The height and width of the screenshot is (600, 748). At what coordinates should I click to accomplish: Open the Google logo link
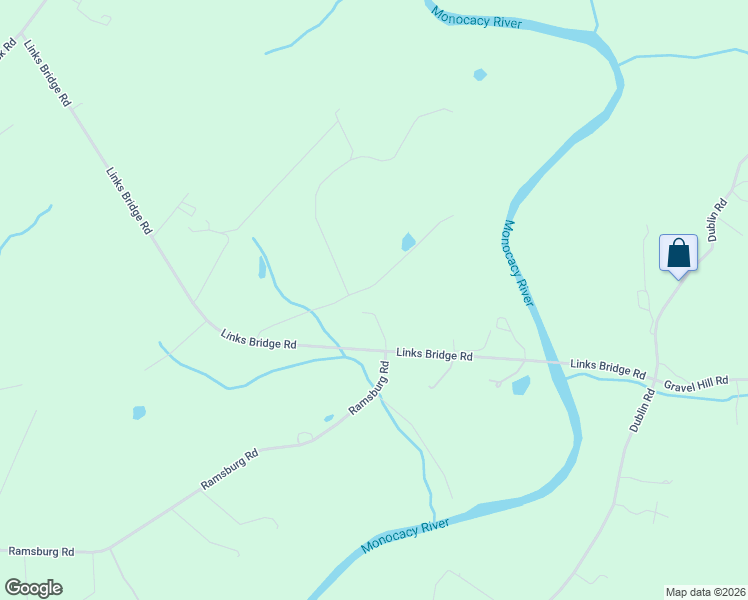coord(33,588)
